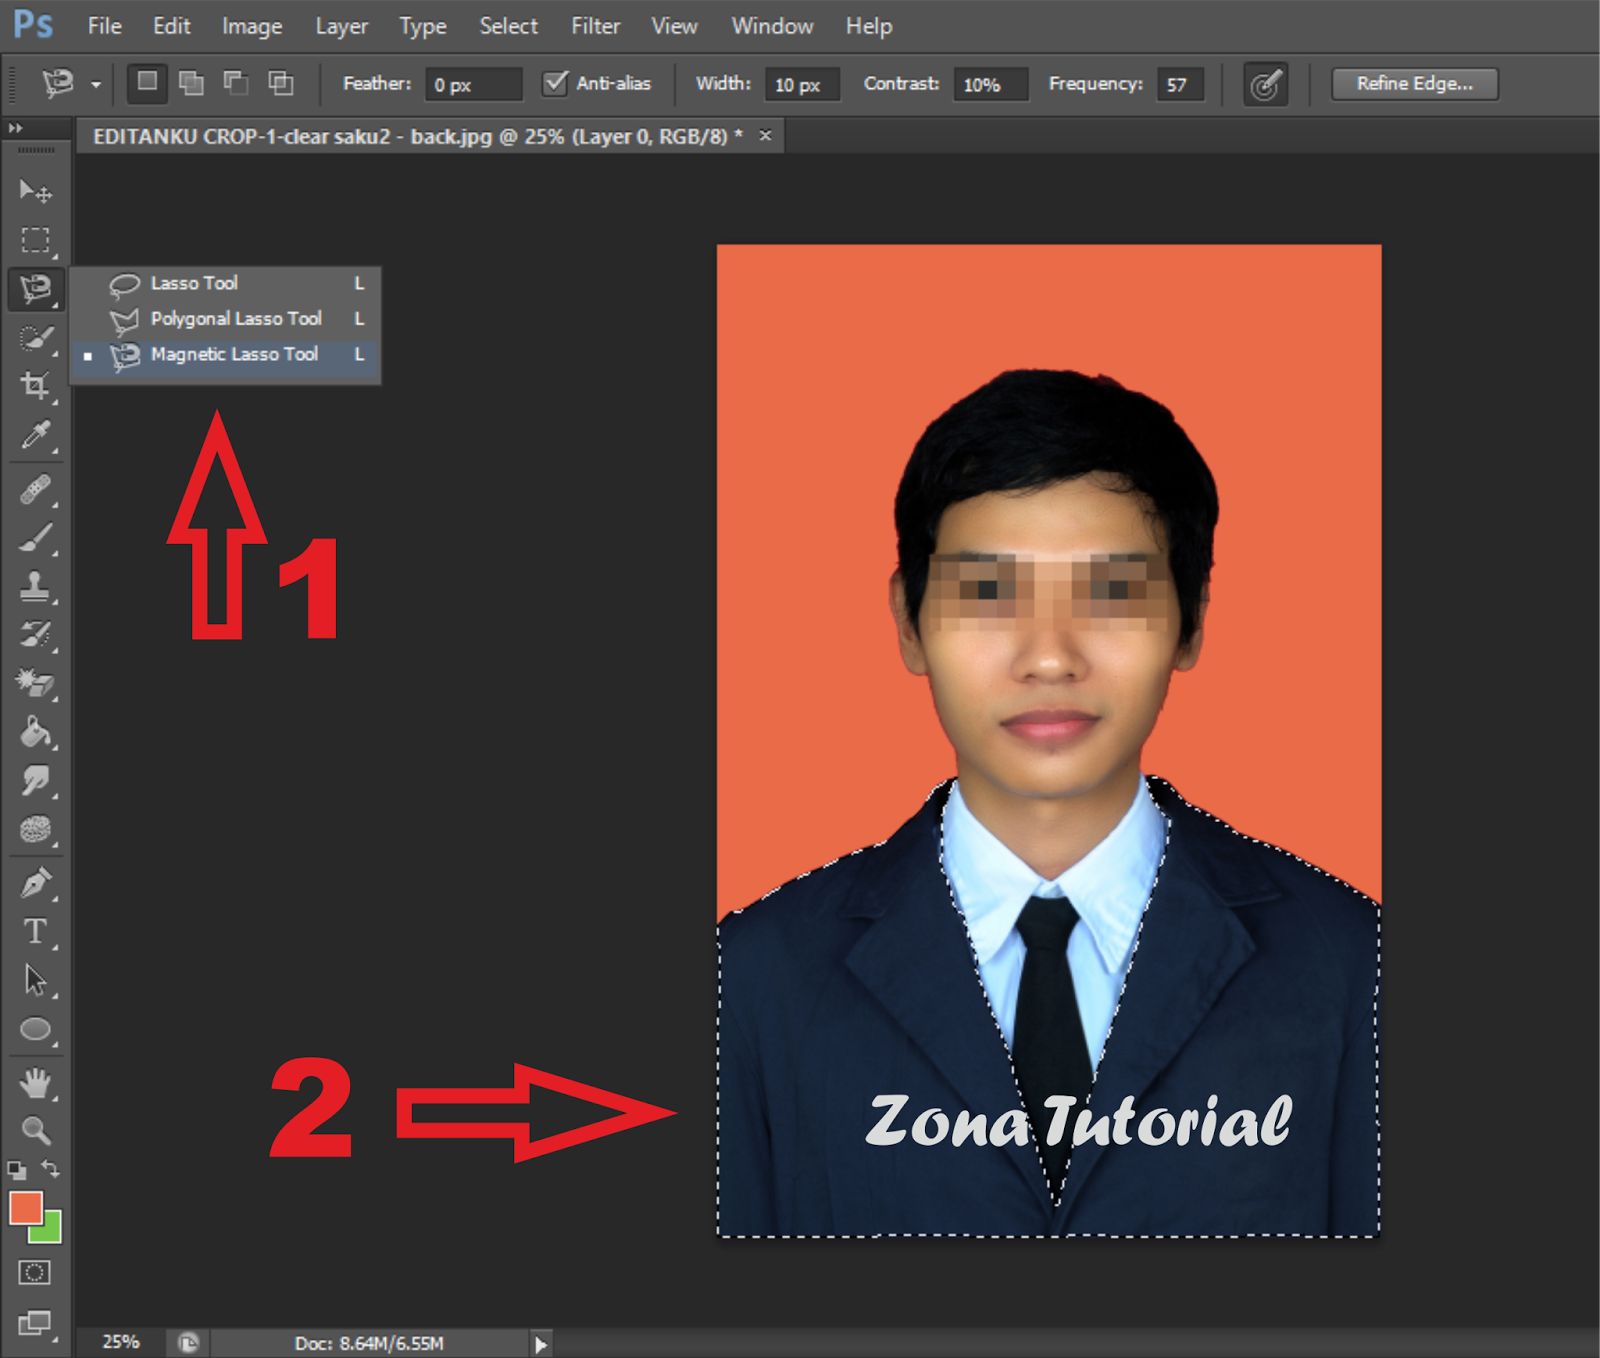1600x1358 pixels.
Task: Open the Select menu
Action: [x=508, y=26]
